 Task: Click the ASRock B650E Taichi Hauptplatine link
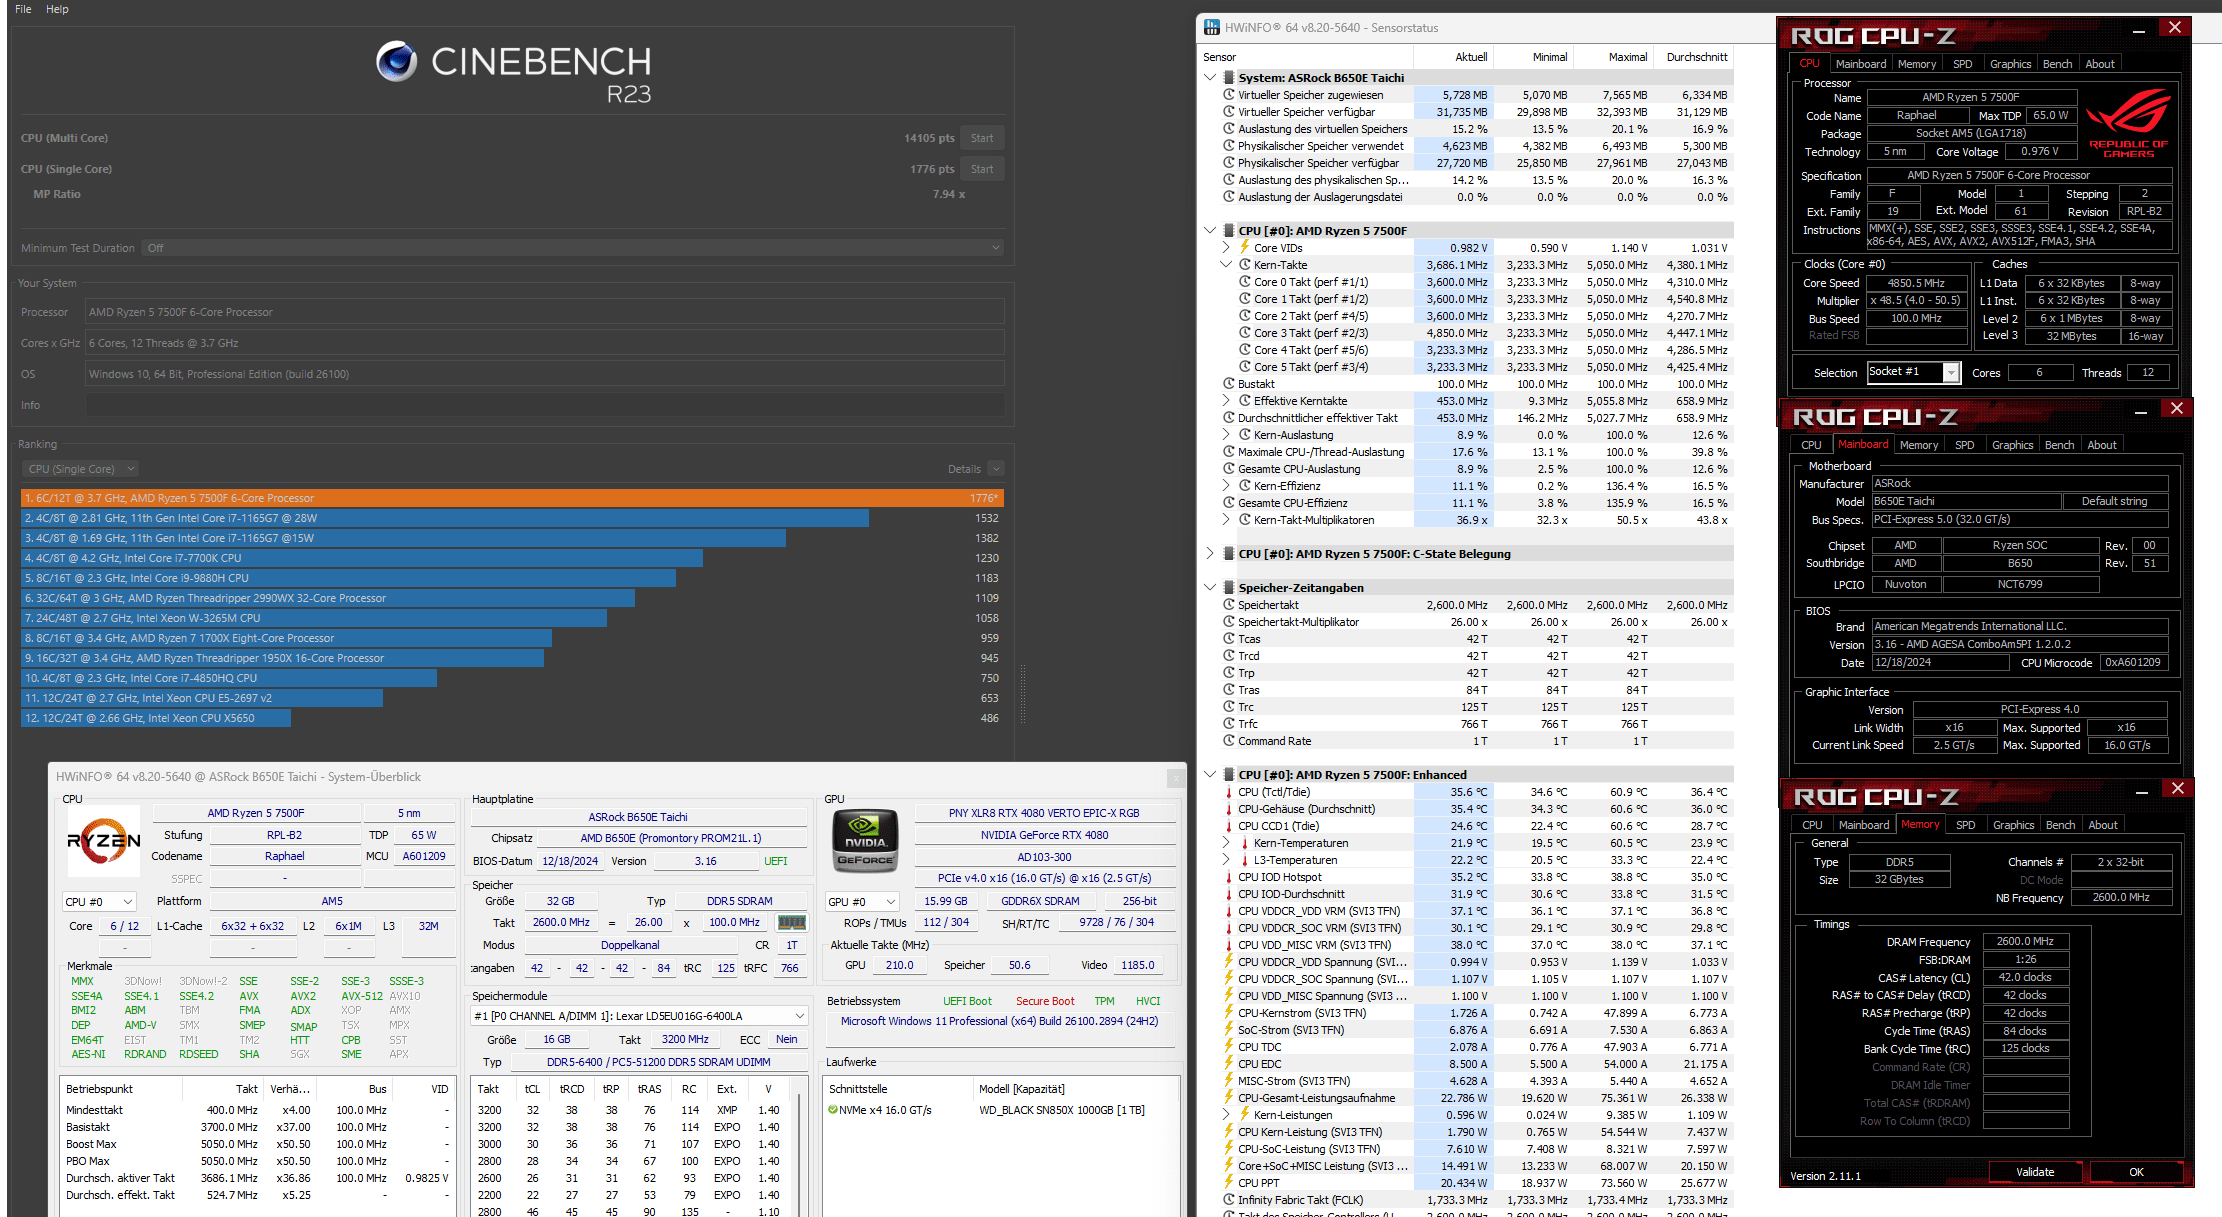pos(638,817)
